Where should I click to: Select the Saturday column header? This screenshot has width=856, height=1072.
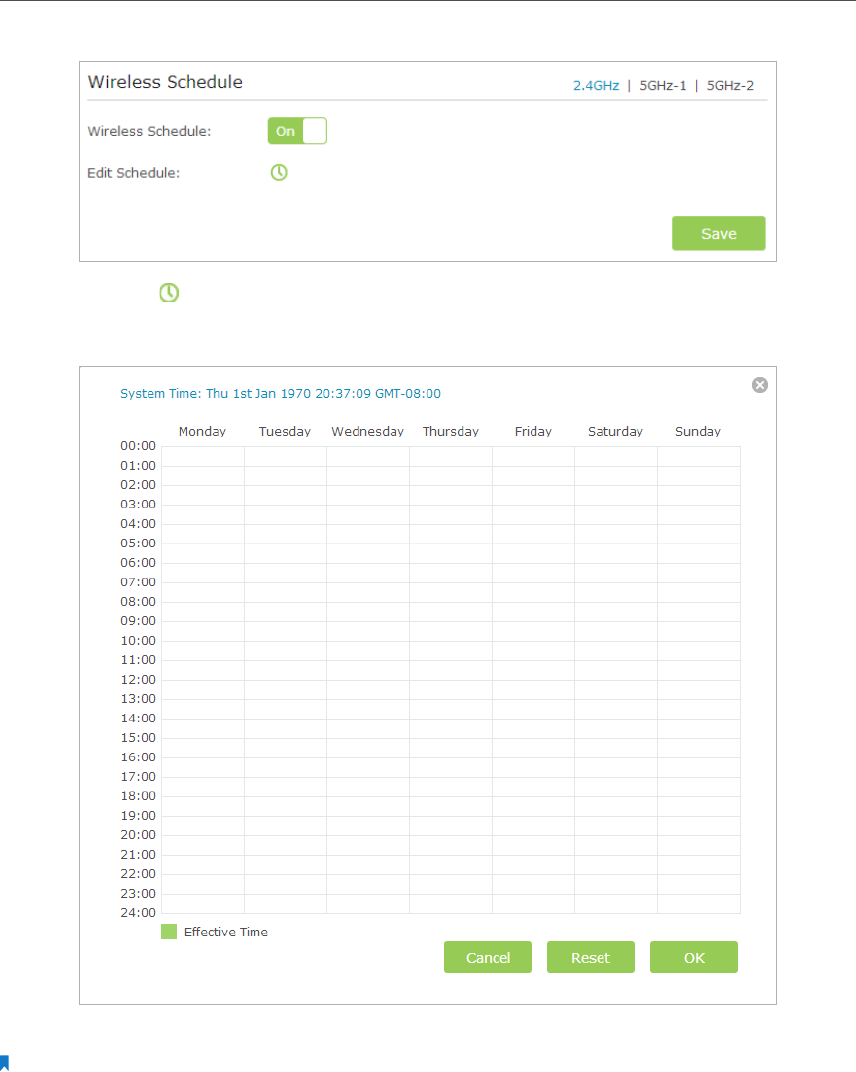point(615,431)
